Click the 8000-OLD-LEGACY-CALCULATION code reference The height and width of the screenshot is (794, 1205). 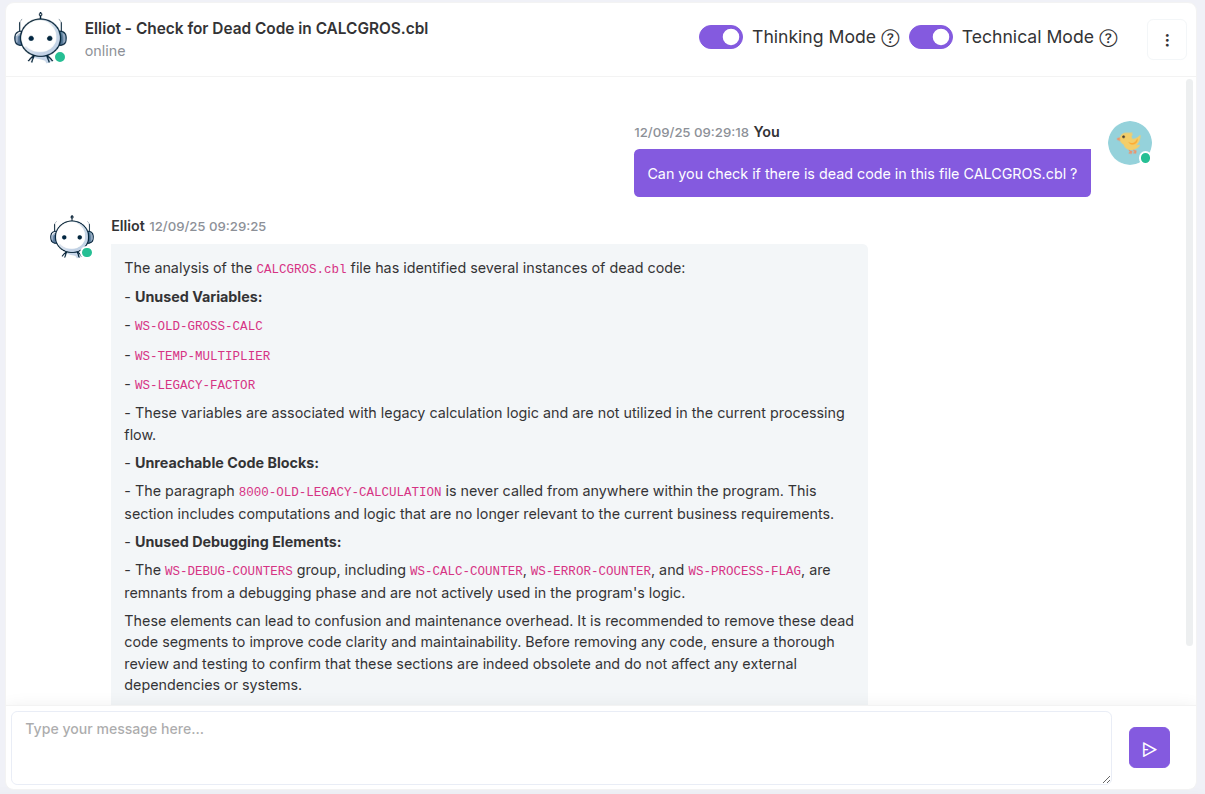coord(339,492)
